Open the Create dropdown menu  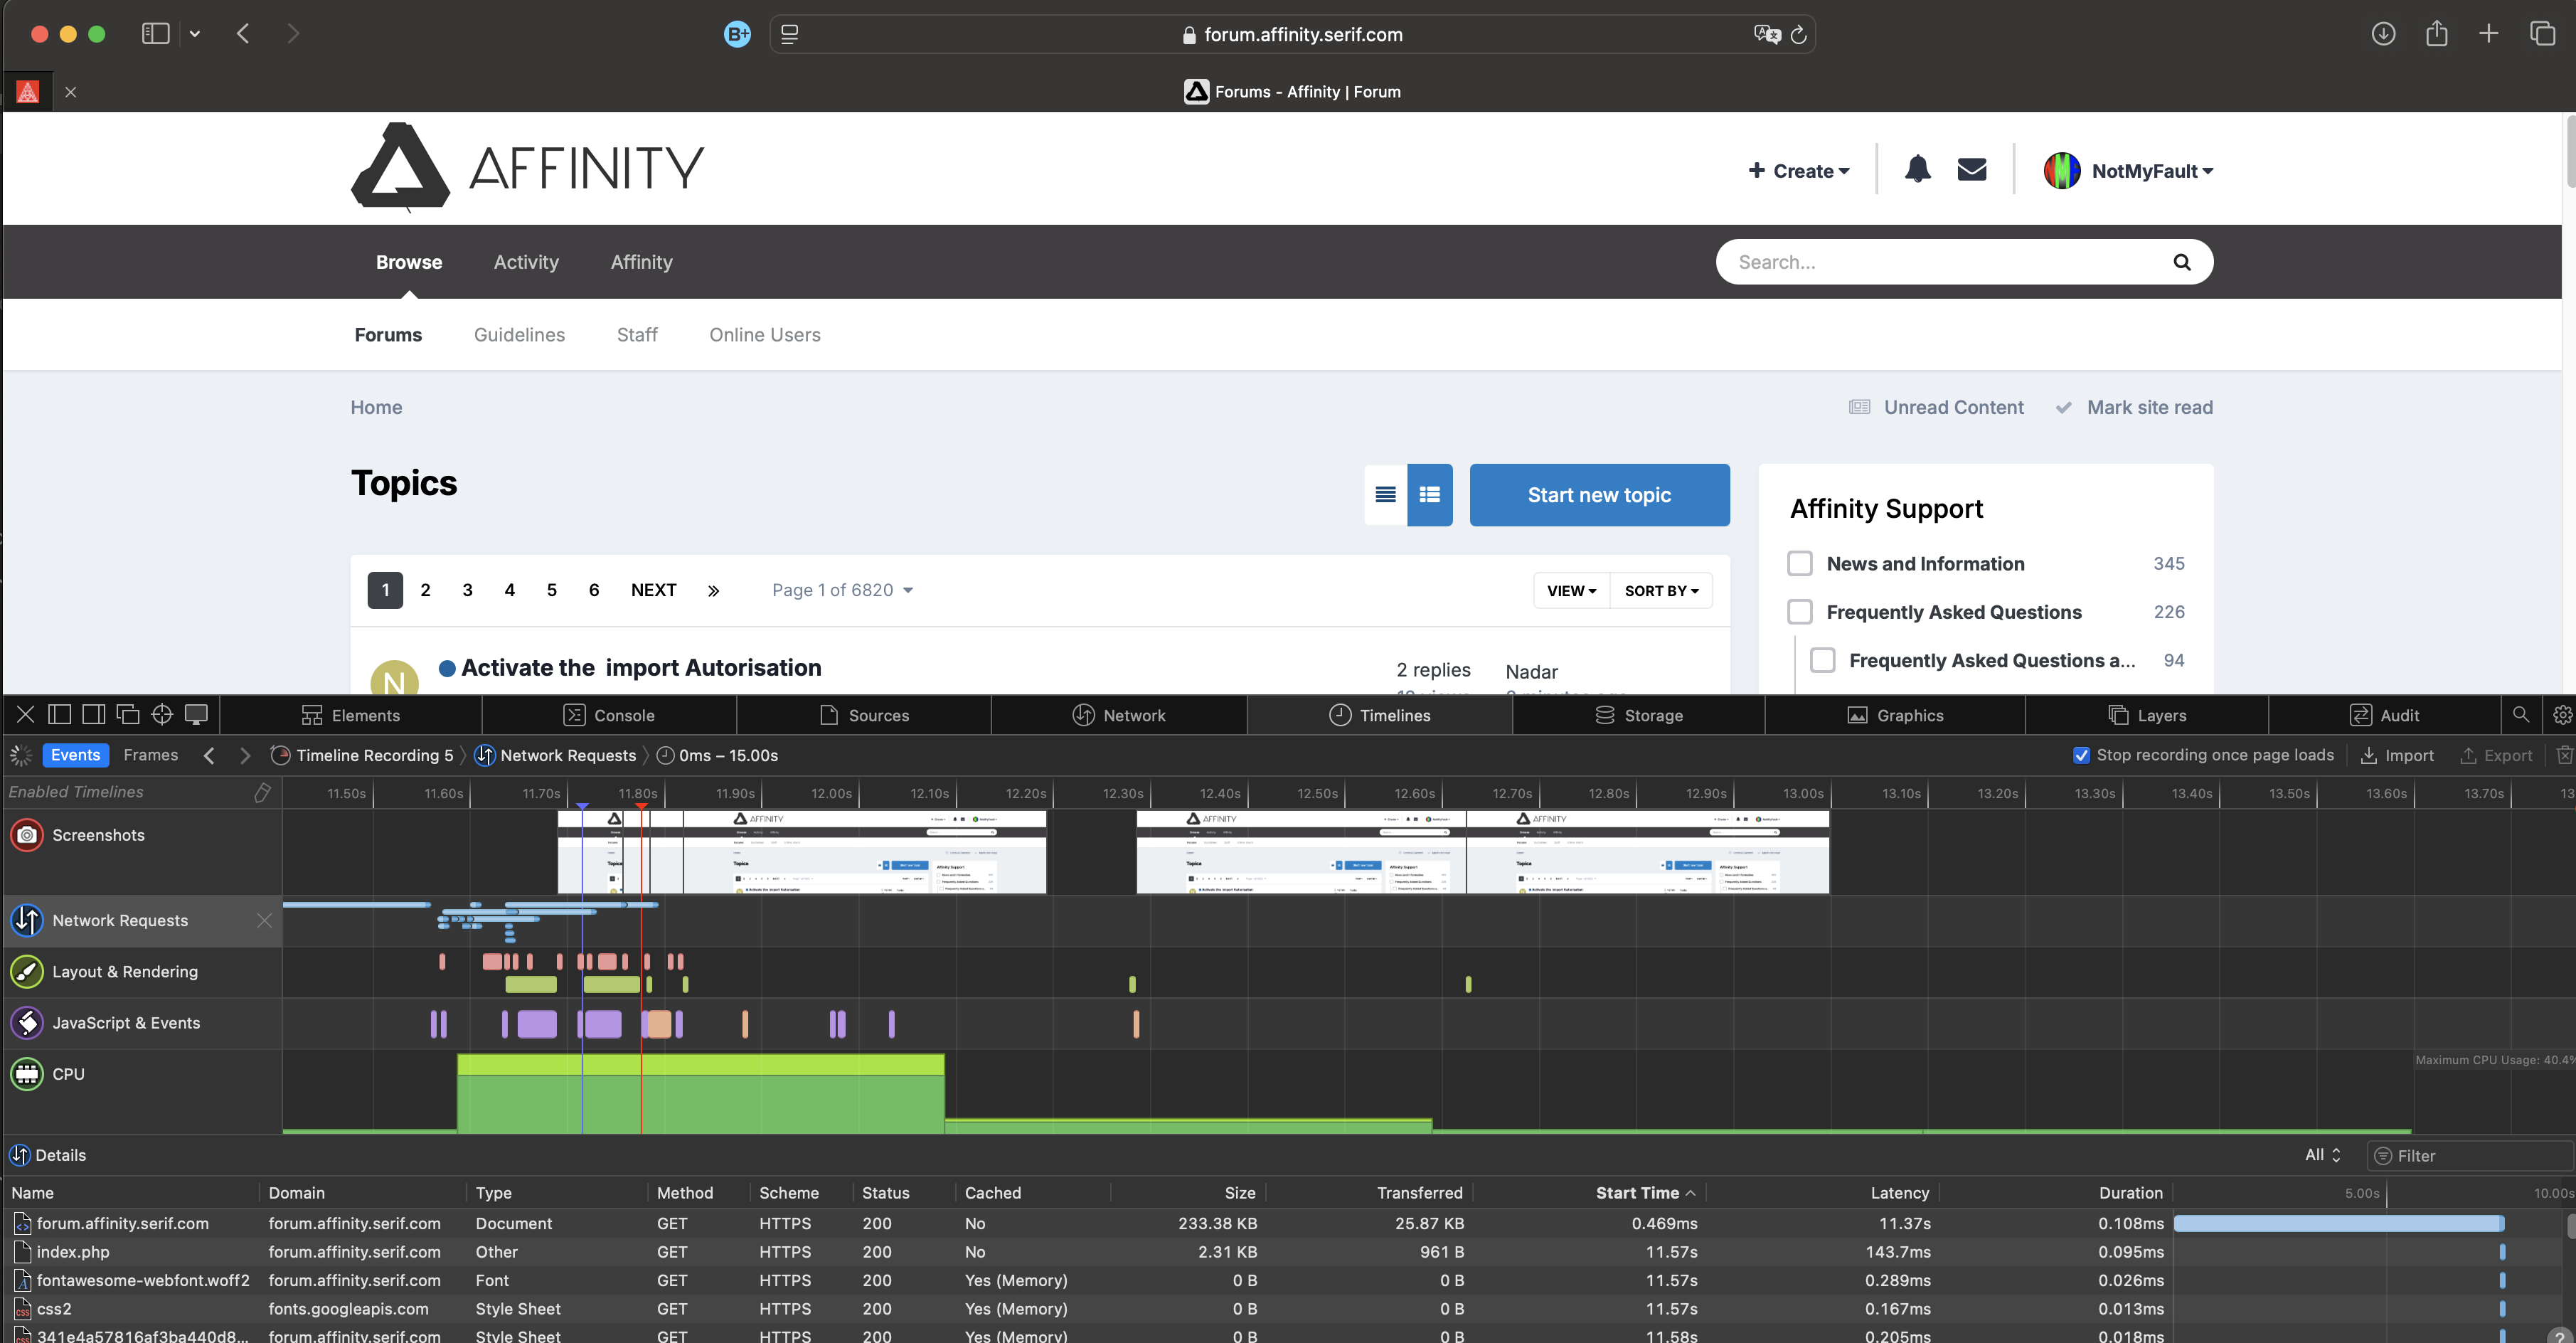(1799, 171)
